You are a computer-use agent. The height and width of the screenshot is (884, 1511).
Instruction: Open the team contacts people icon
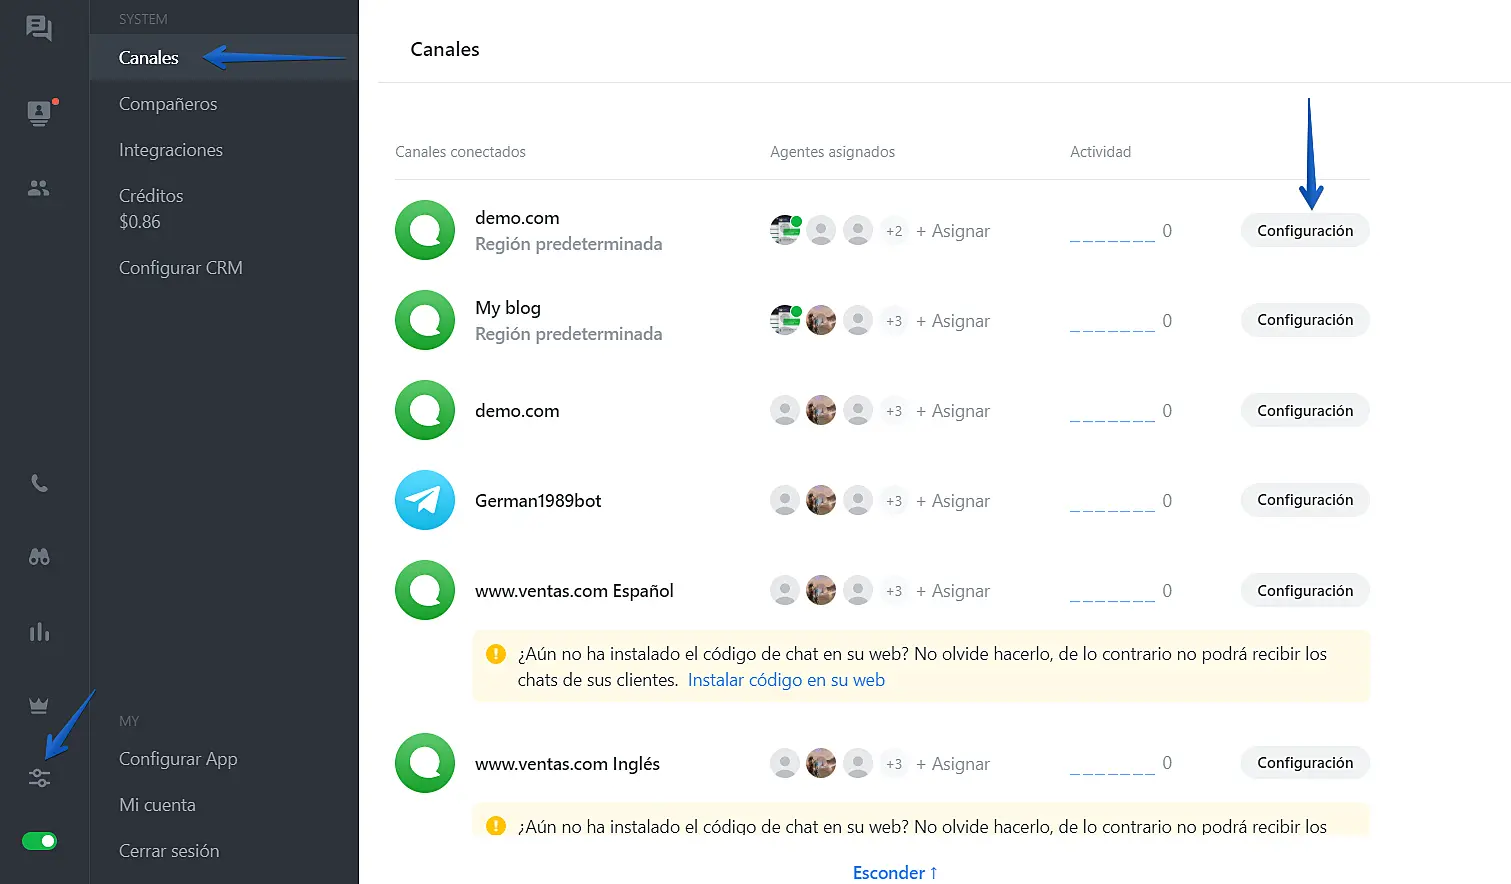(x=39, y=188)
